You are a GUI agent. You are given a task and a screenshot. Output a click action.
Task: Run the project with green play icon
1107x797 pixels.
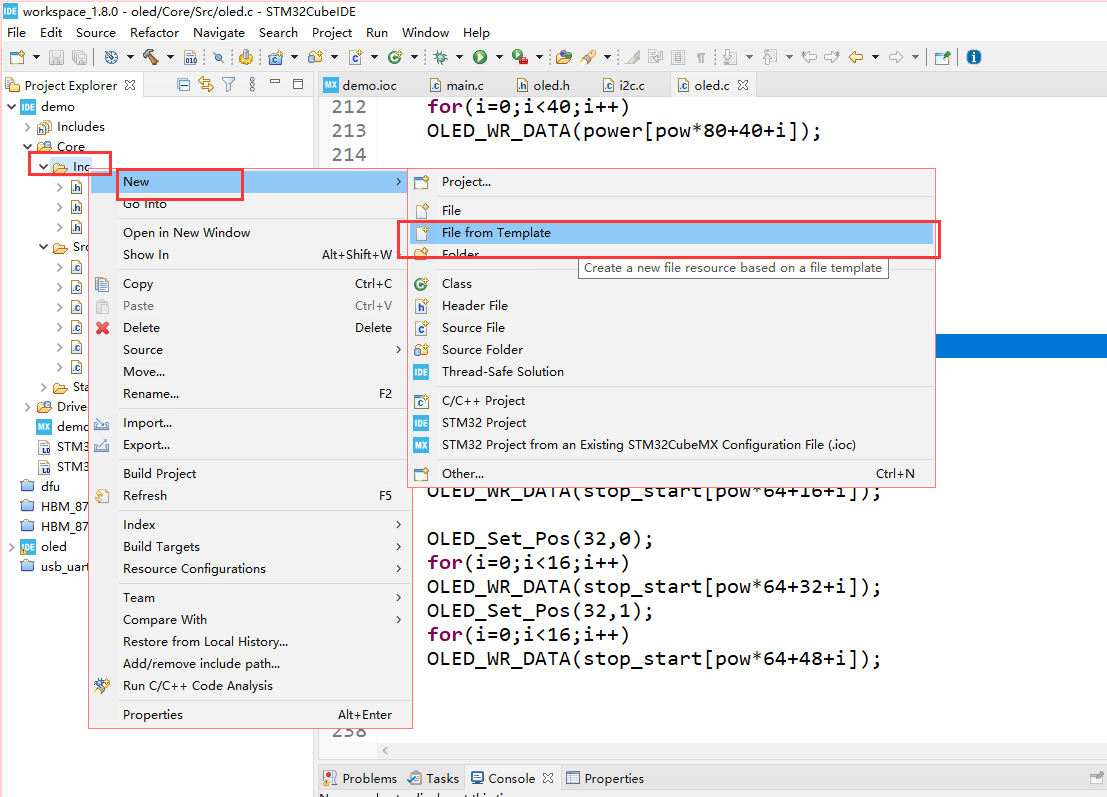tap(480, 57)
